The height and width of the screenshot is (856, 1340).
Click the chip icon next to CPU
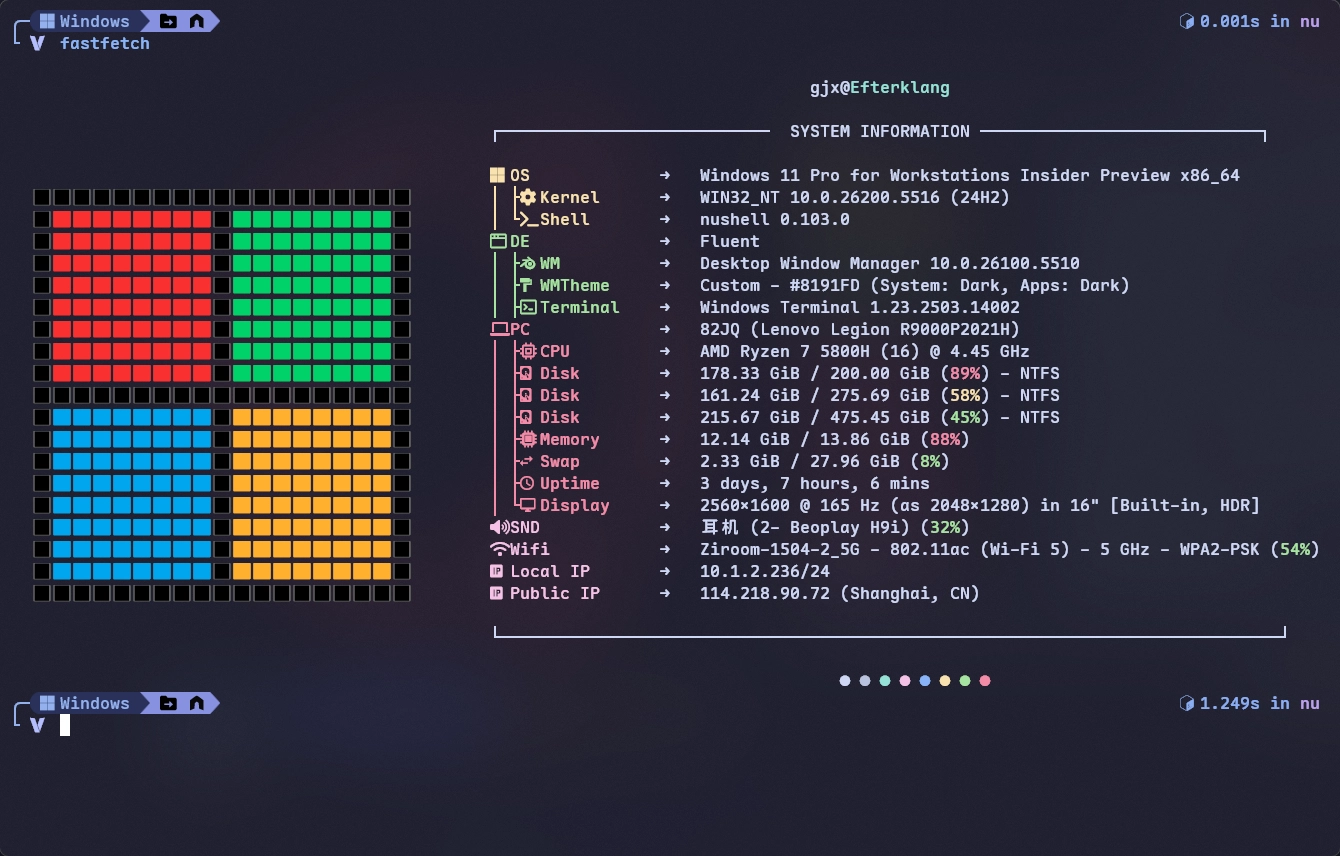(x=527, y=351)
